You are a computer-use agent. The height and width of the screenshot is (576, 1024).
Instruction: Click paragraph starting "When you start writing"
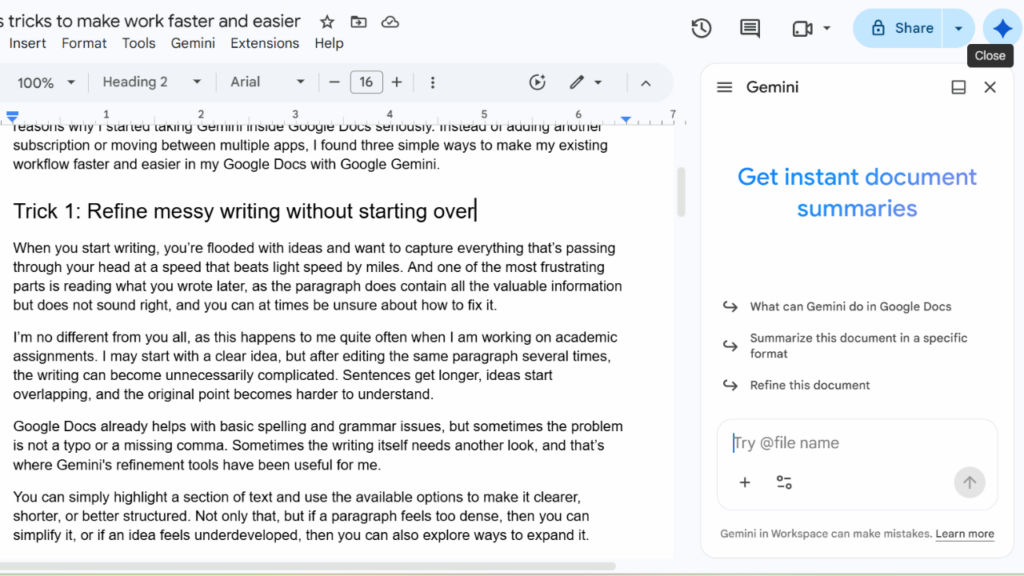pos(317,276)
